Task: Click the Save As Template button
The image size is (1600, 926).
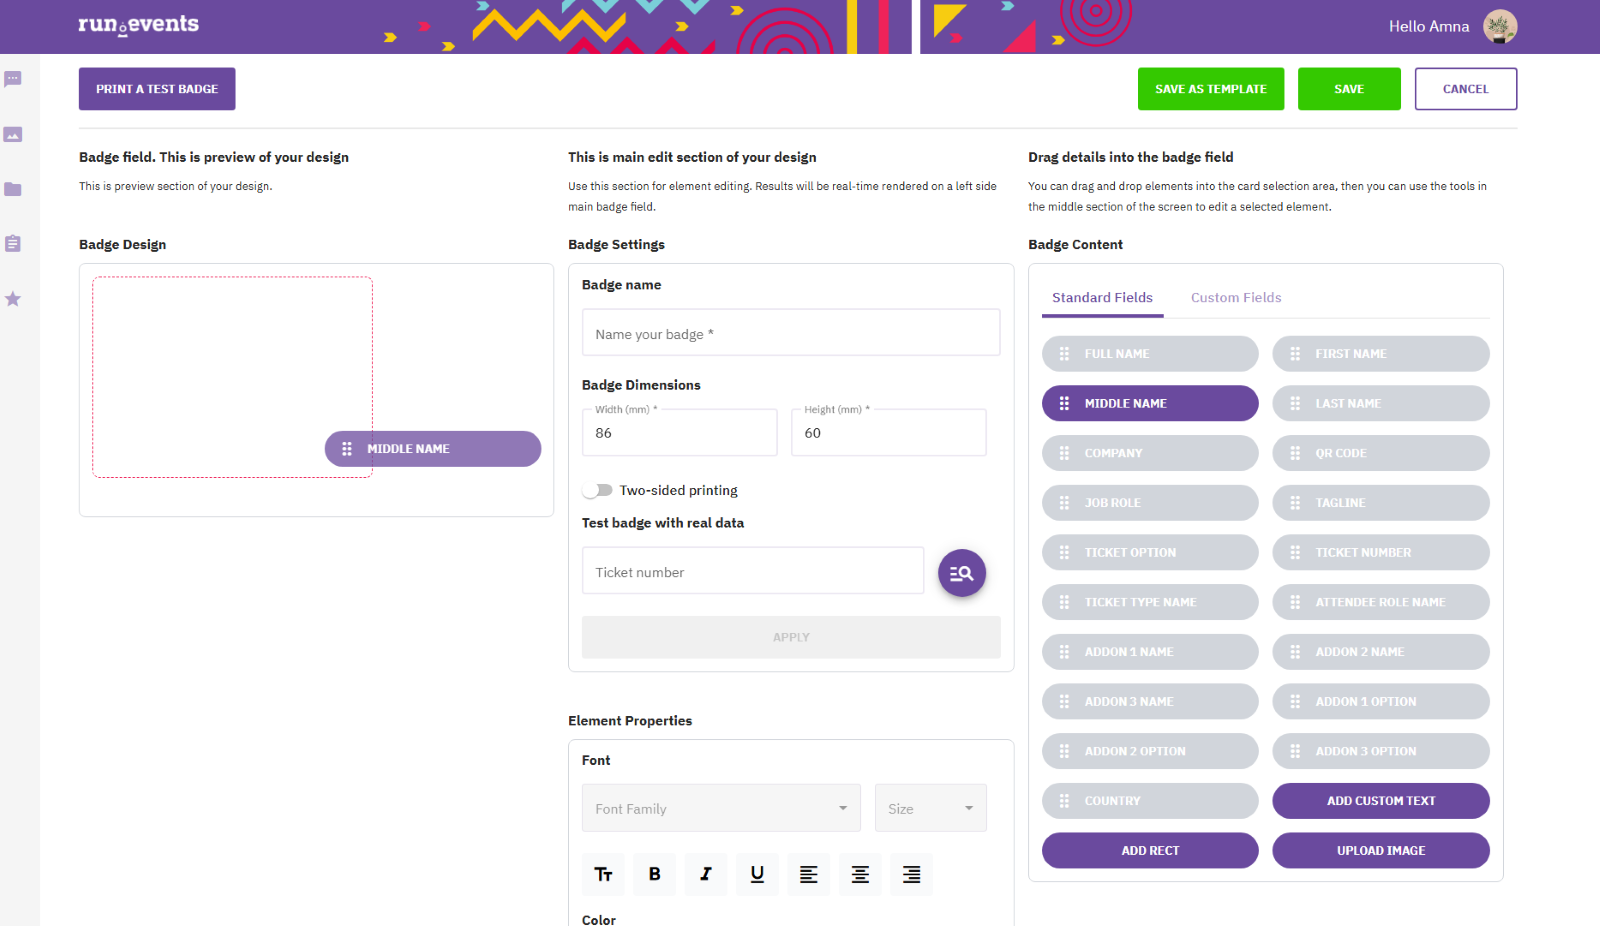Action: click(x=1211, y=89)
